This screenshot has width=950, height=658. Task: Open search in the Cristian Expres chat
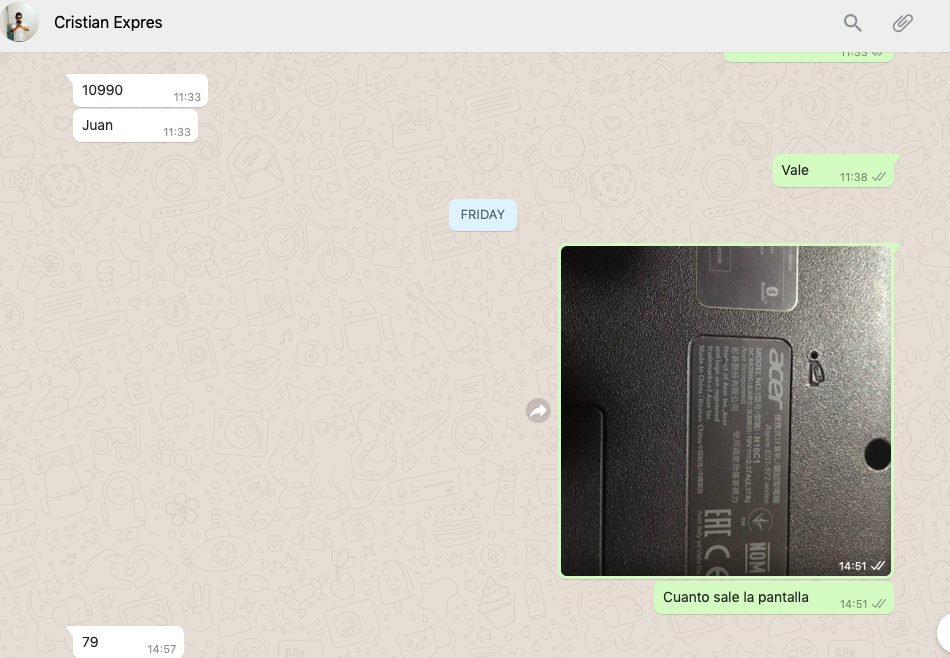coord(852,23)
